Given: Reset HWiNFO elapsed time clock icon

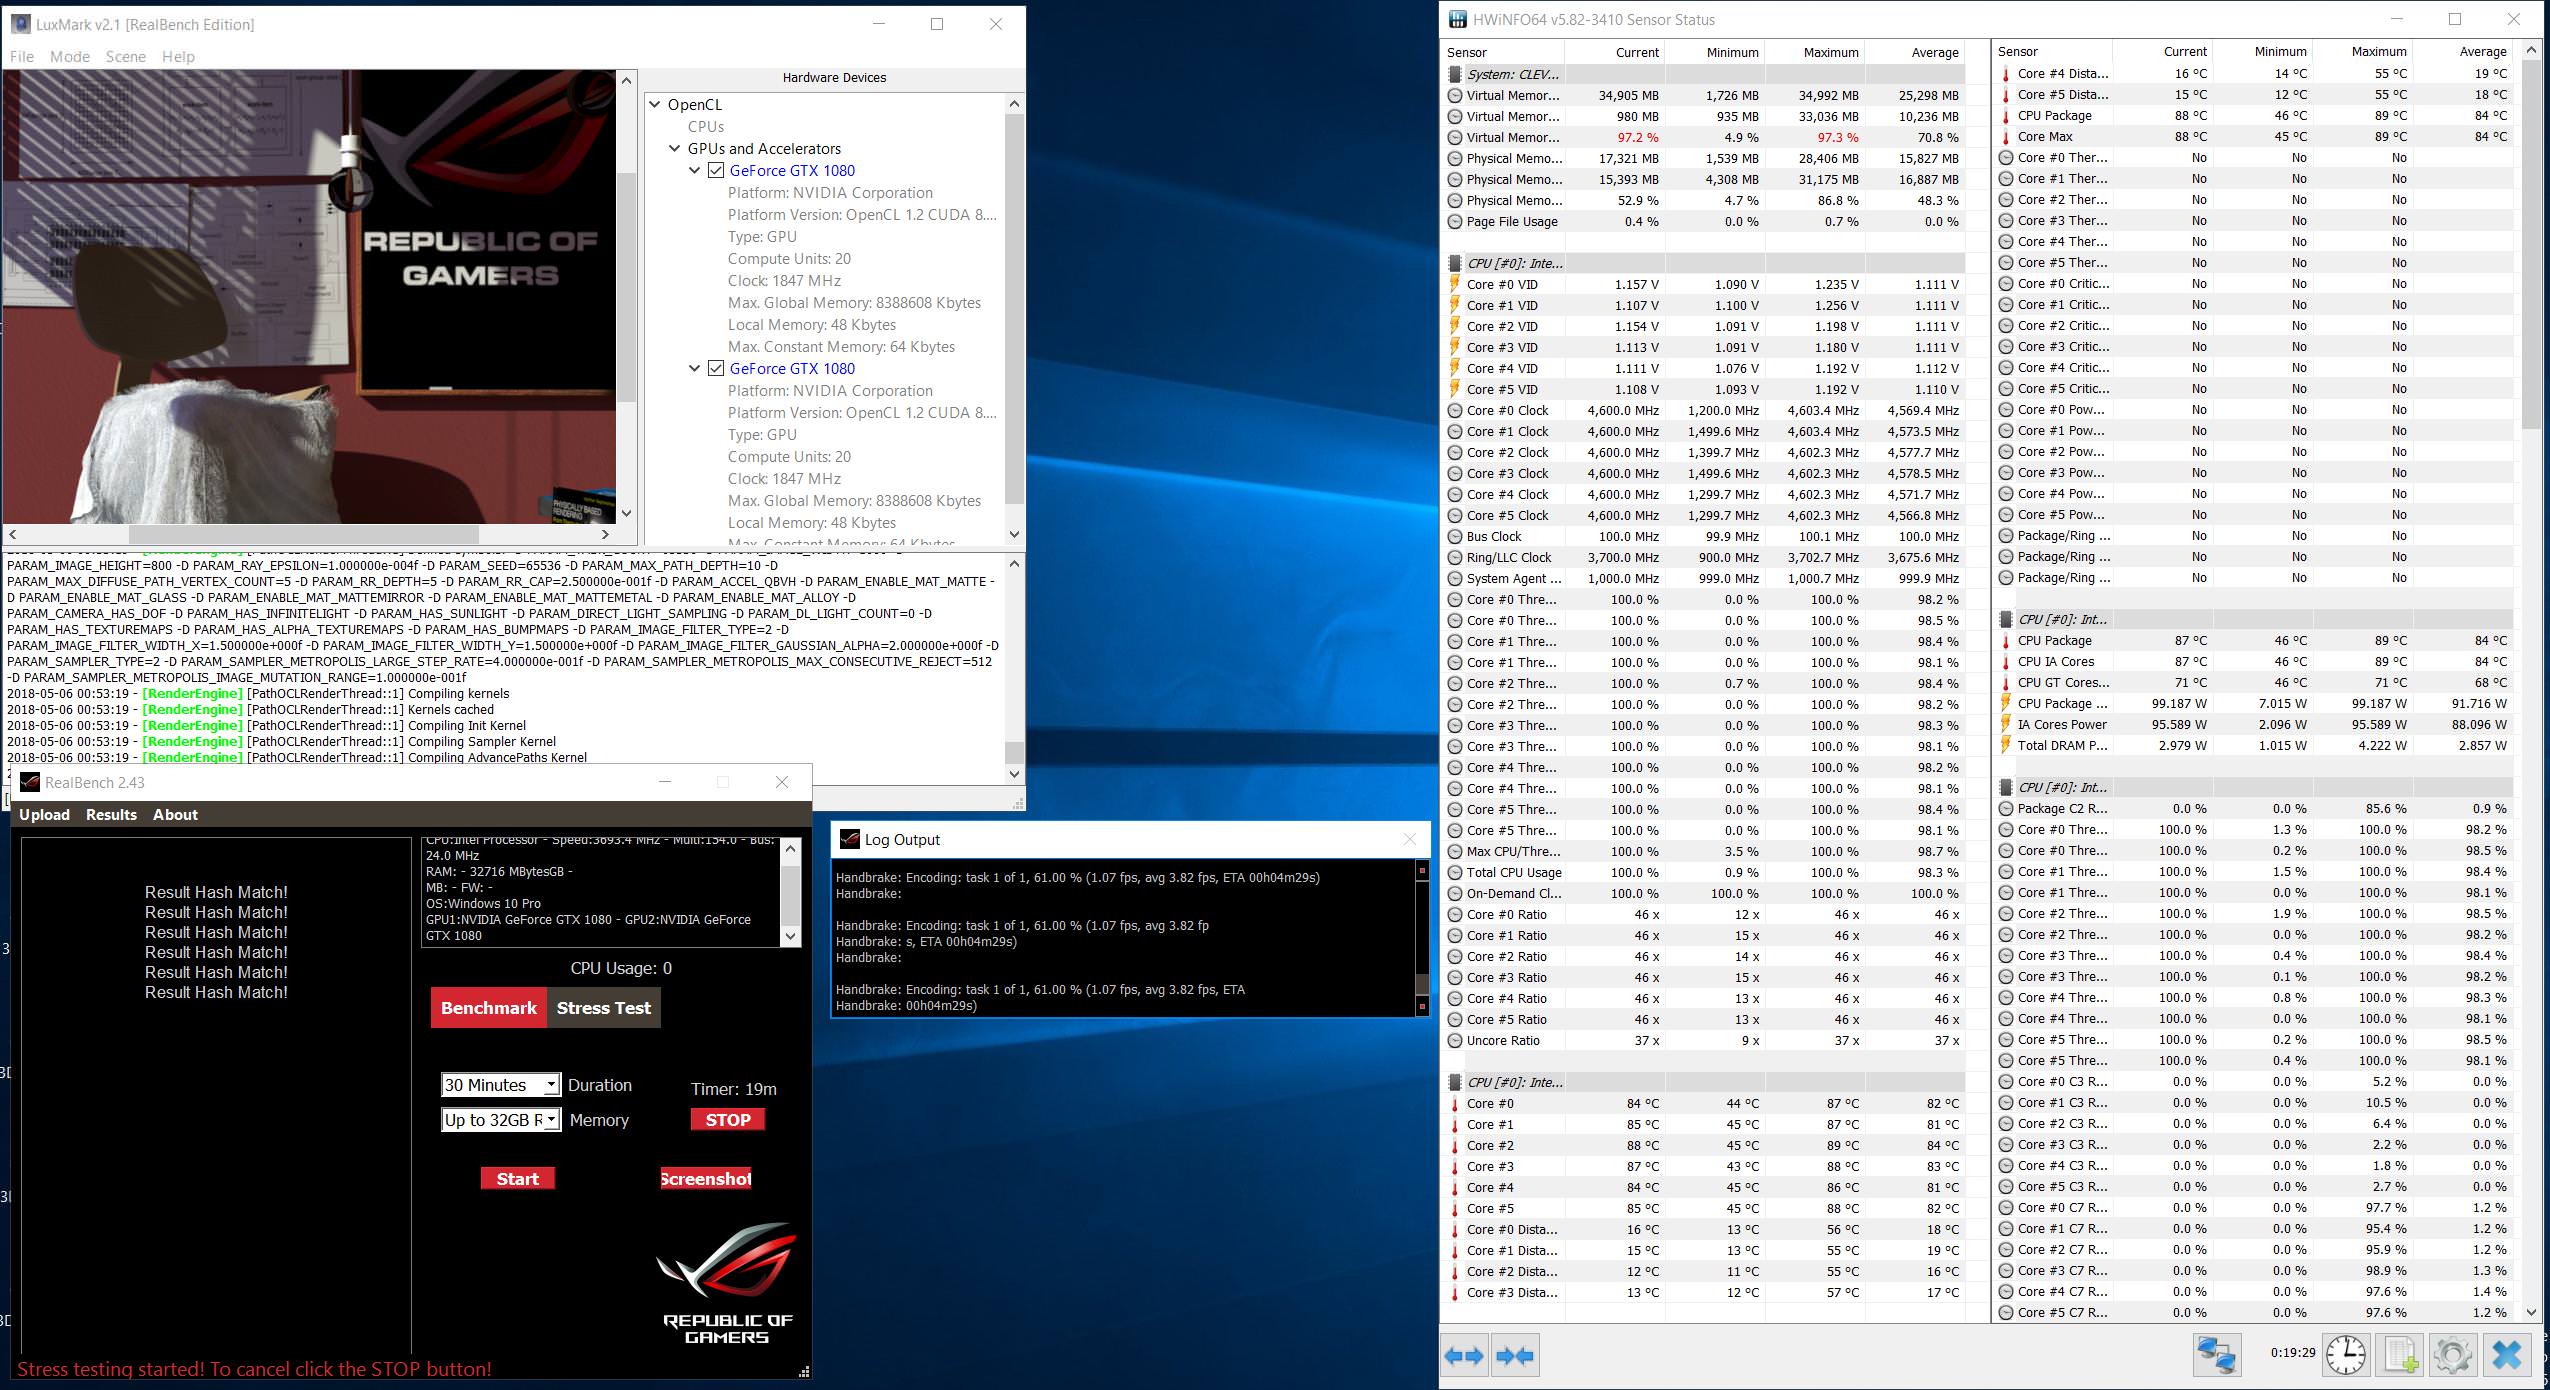Looking at the screenshot, I should pyautogui.click(x=2346, y=1356).
